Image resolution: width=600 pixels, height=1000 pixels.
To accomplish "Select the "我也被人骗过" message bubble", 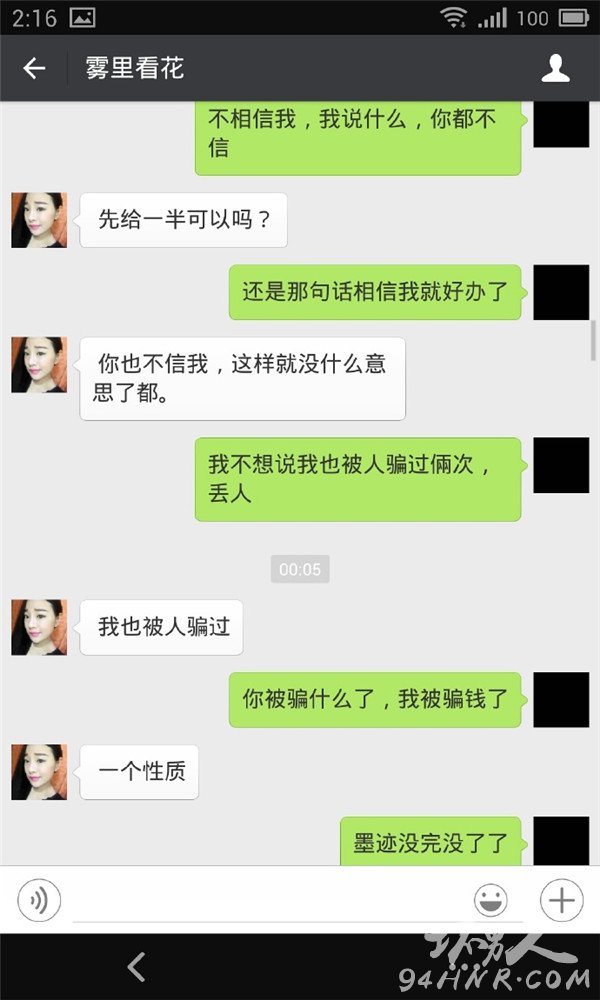I will coord(161,628).
